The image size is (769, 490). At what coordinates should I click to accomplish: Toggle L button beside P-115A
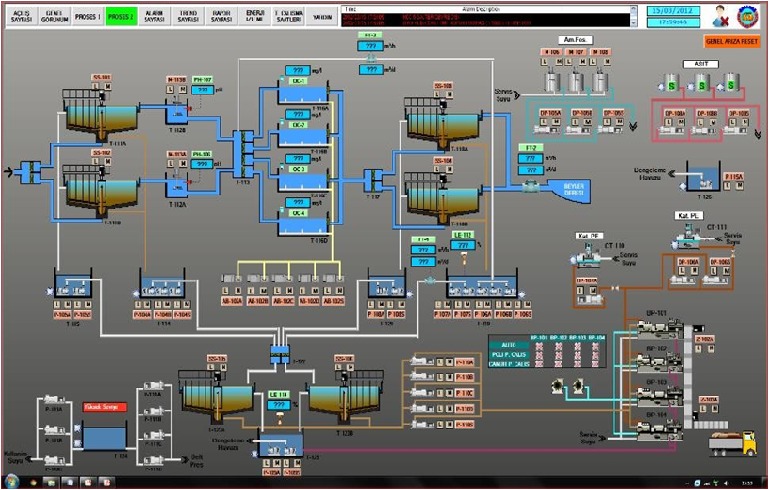(728, 185)
